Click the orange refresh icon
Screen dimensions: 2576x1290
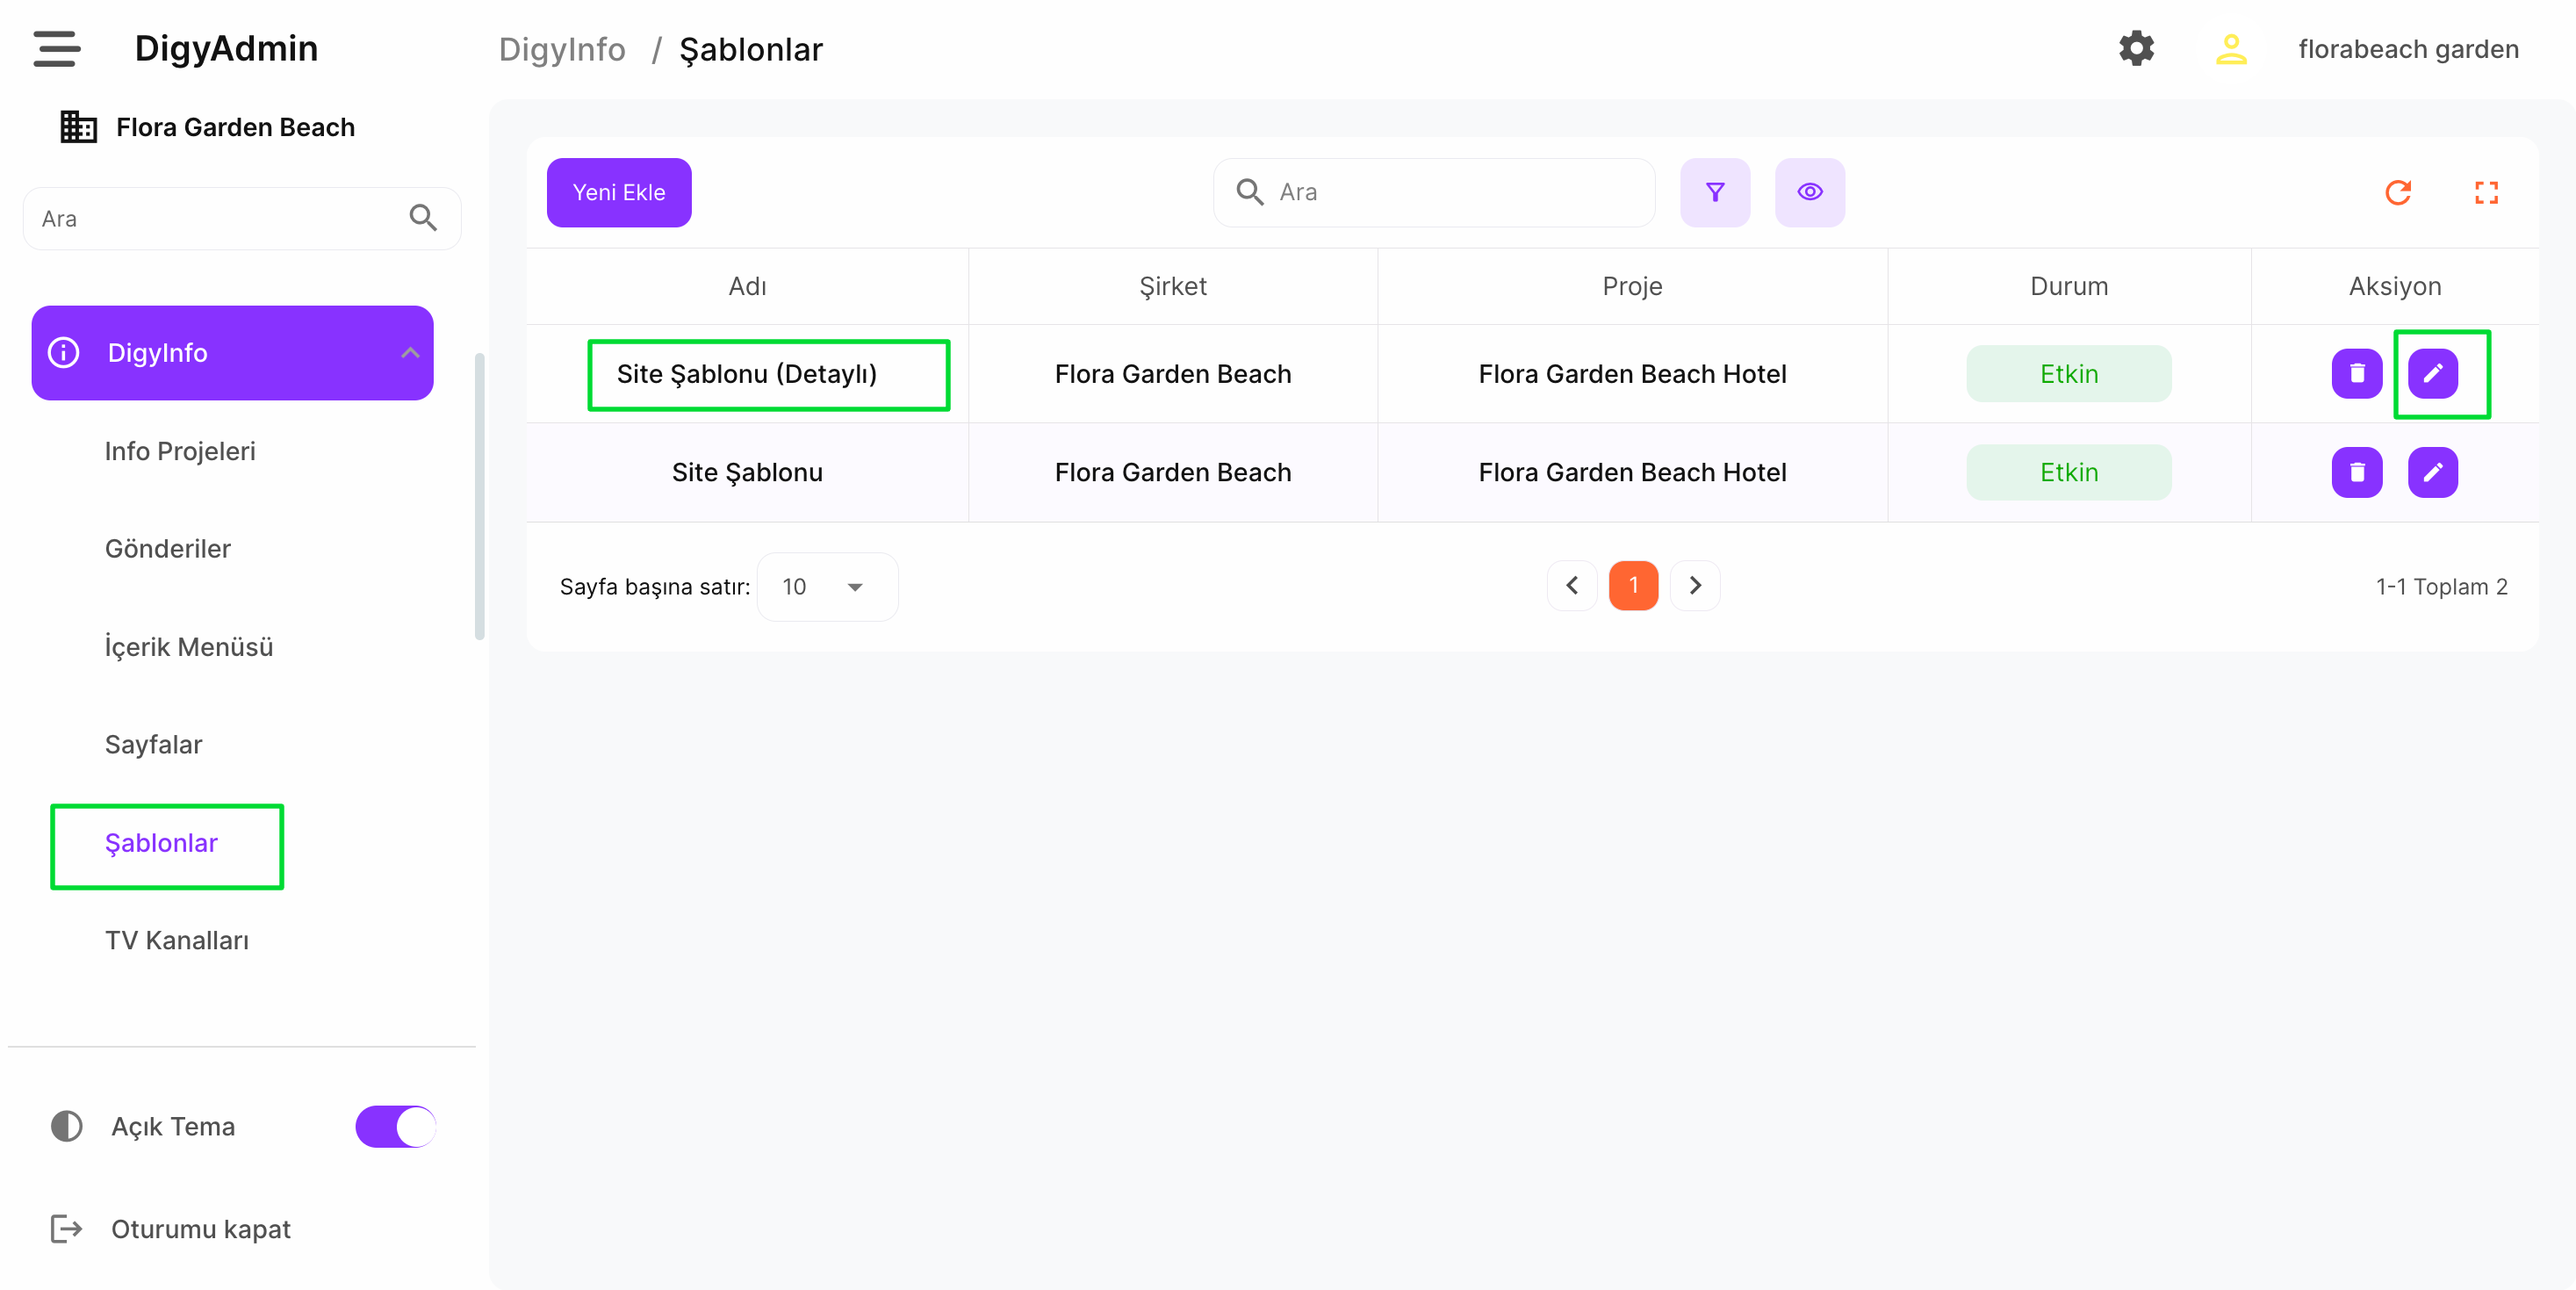[2397, 192]
